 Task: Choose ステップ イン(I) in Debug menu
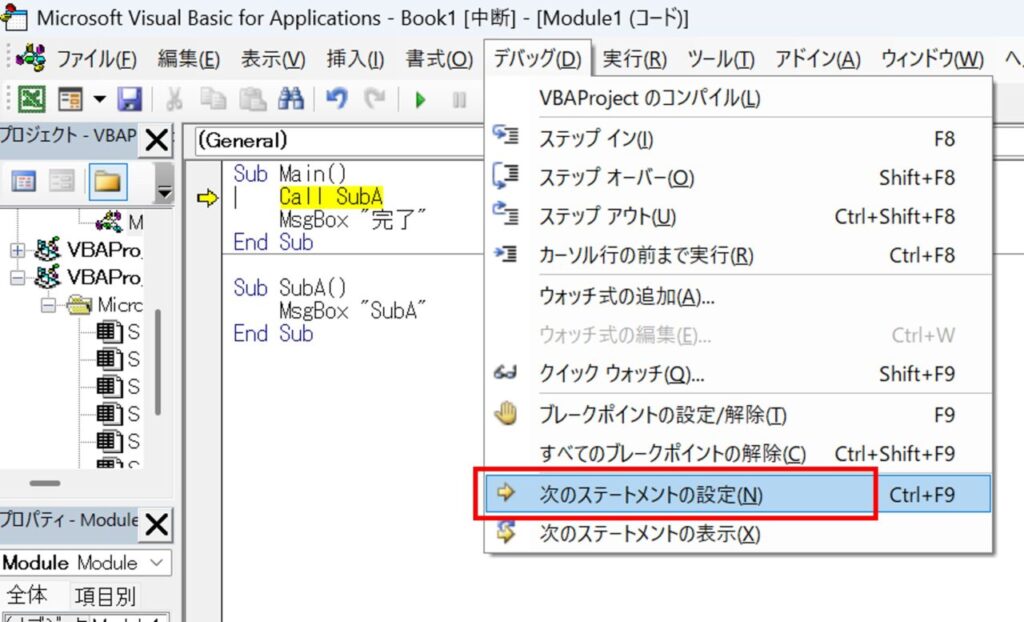pyautogui.click(x=738, y=139)
